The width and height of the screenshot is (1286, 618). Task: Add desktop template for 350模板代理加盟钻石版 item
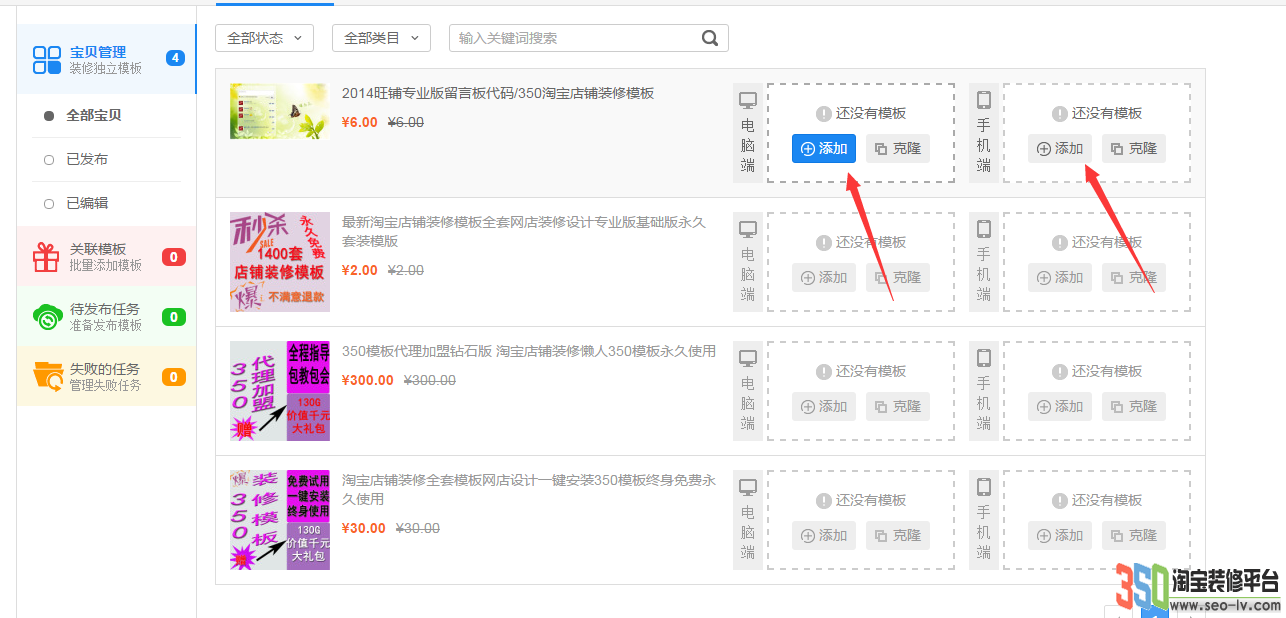point(824,406)
